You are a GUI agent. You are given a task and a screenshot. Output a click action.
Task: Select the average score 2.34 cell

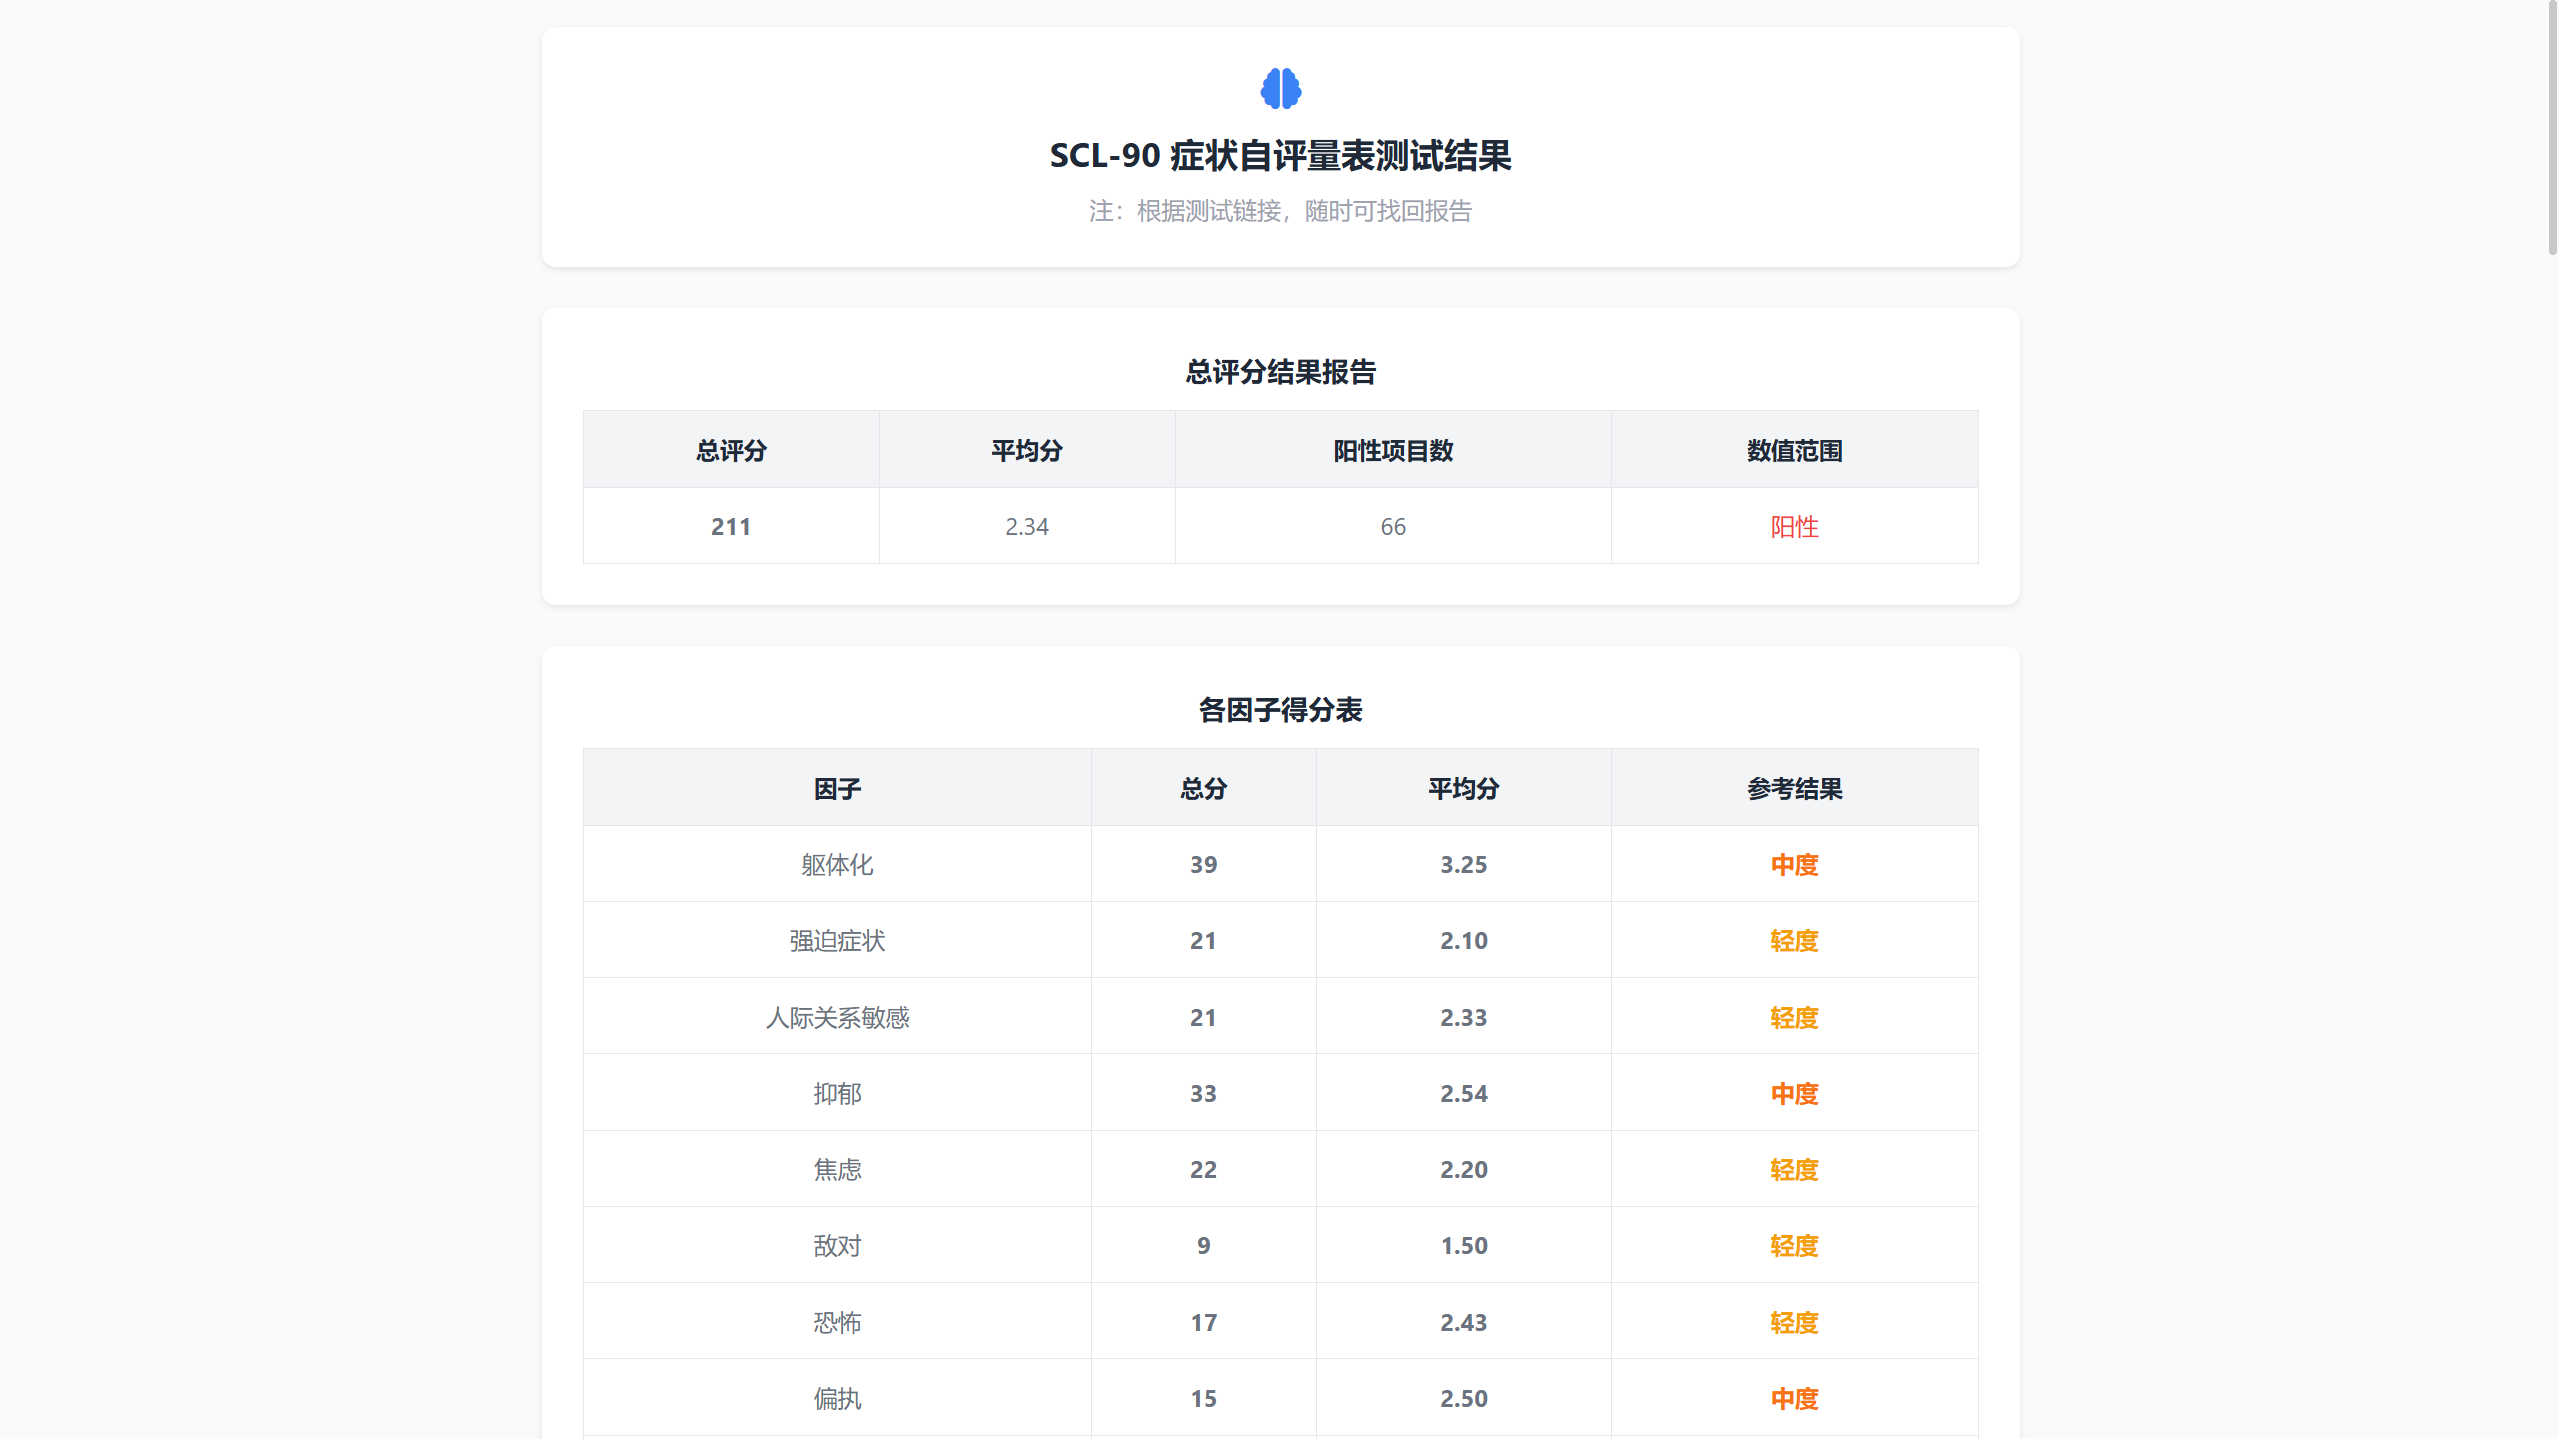click(x=1026, y=526)
